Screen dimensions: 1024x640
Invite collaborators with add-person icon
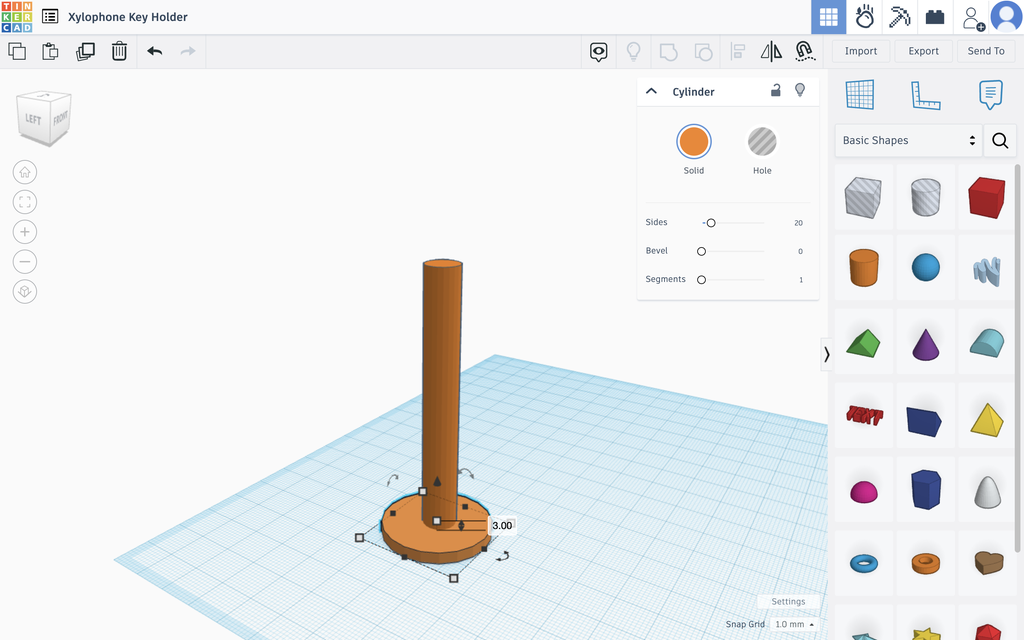click(973, 18)
